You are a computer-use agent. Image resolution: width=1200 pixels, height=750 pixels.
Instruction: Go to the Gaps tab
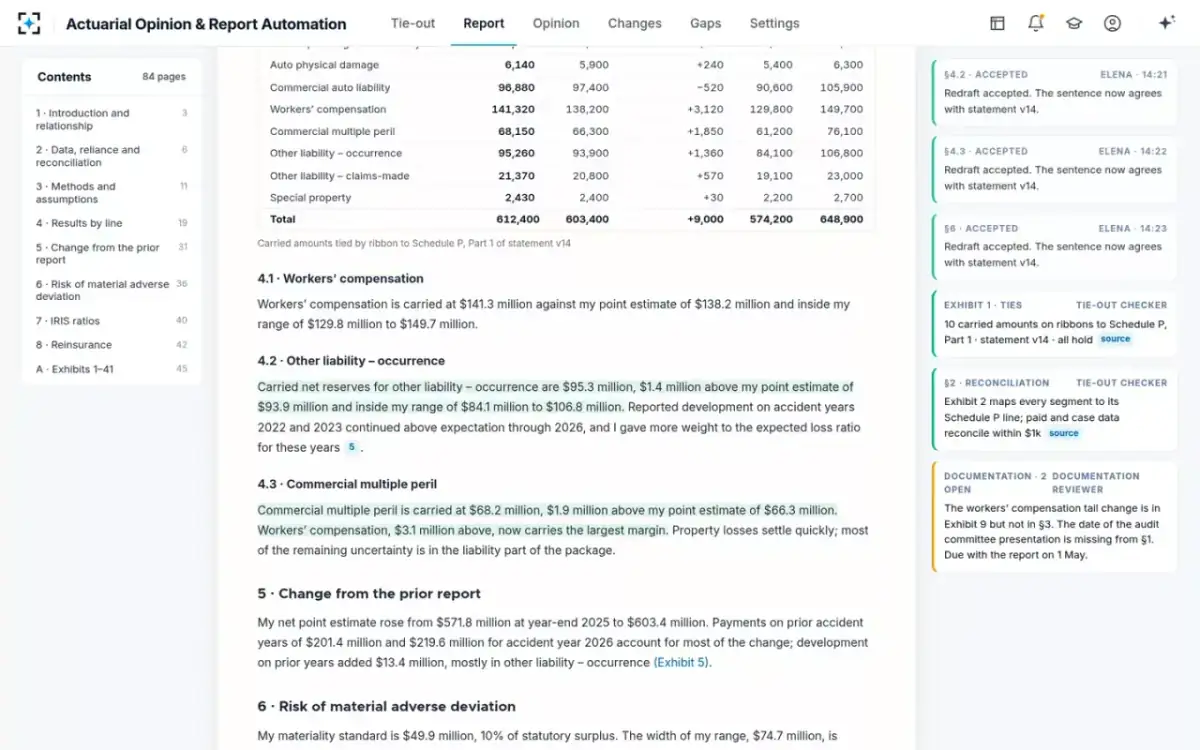pyautogui.click(x=706, y=23)
